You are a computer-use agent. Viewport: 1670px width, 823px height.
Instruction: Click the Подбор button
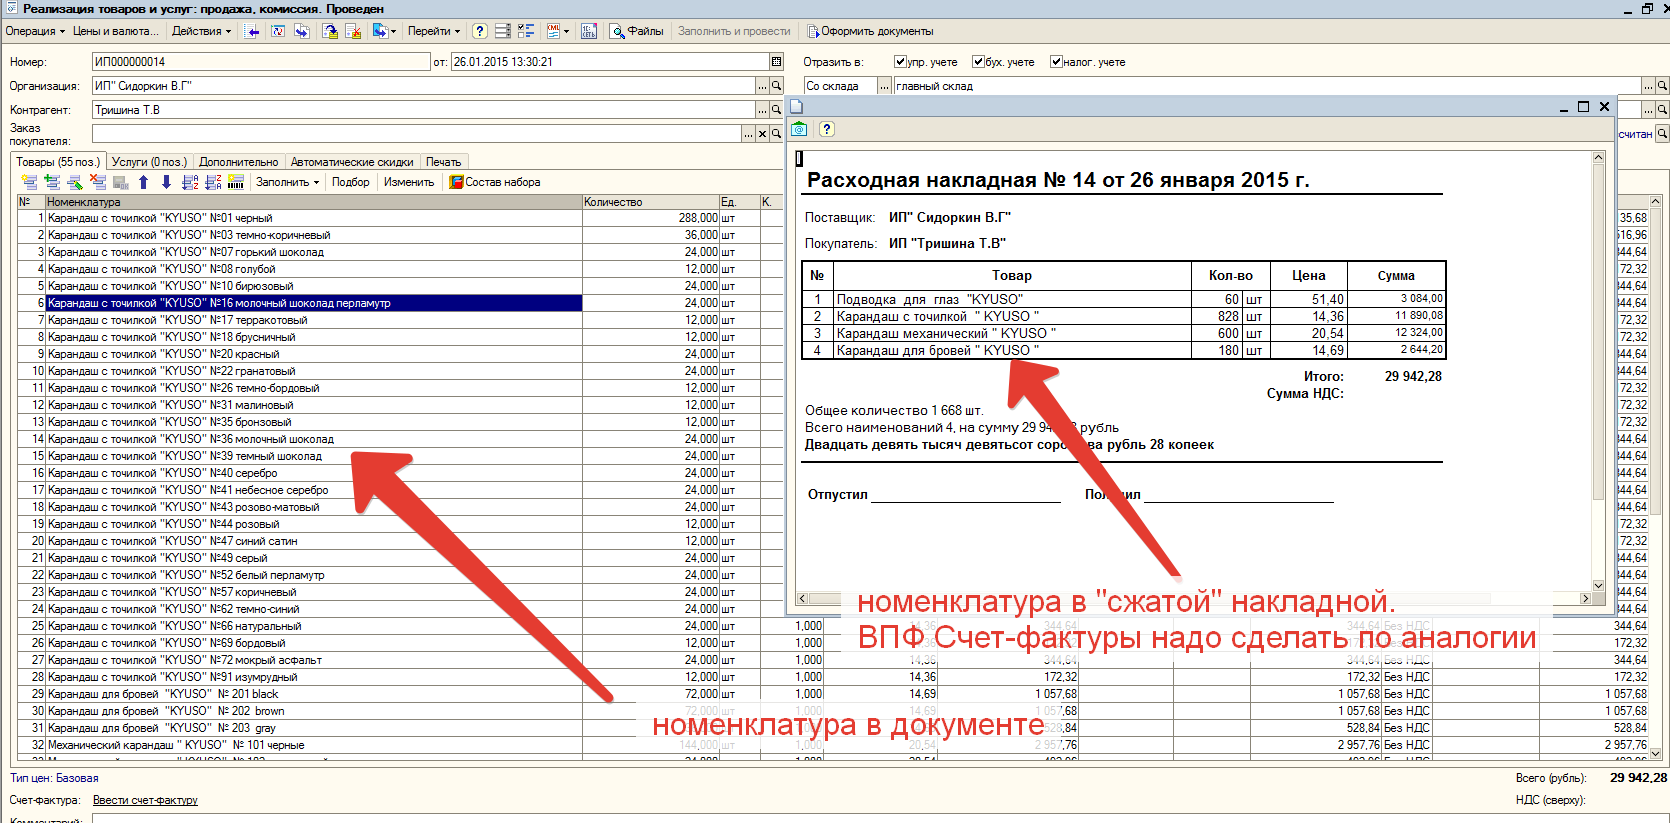[350, 182]
